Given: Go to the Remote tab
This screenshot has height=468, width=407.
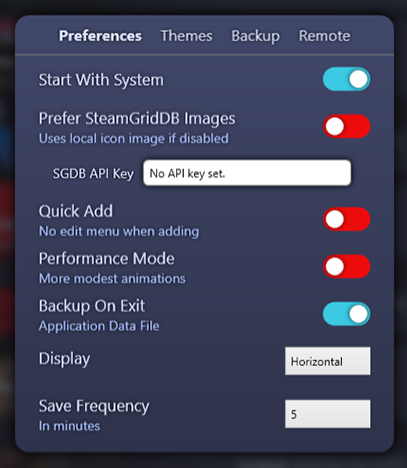Looking at the screenshot, I should click(x=324, y=36).
